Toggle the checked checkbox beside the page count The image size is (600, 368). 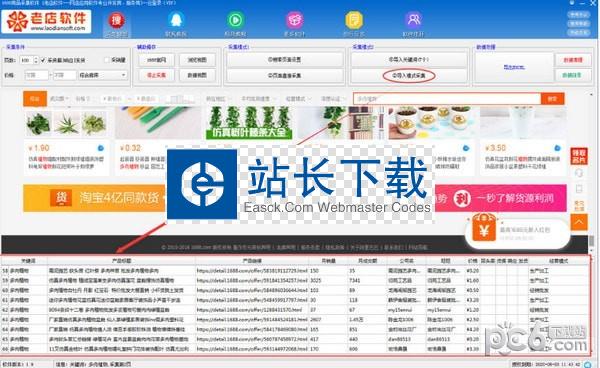click(x=43, y=60)
